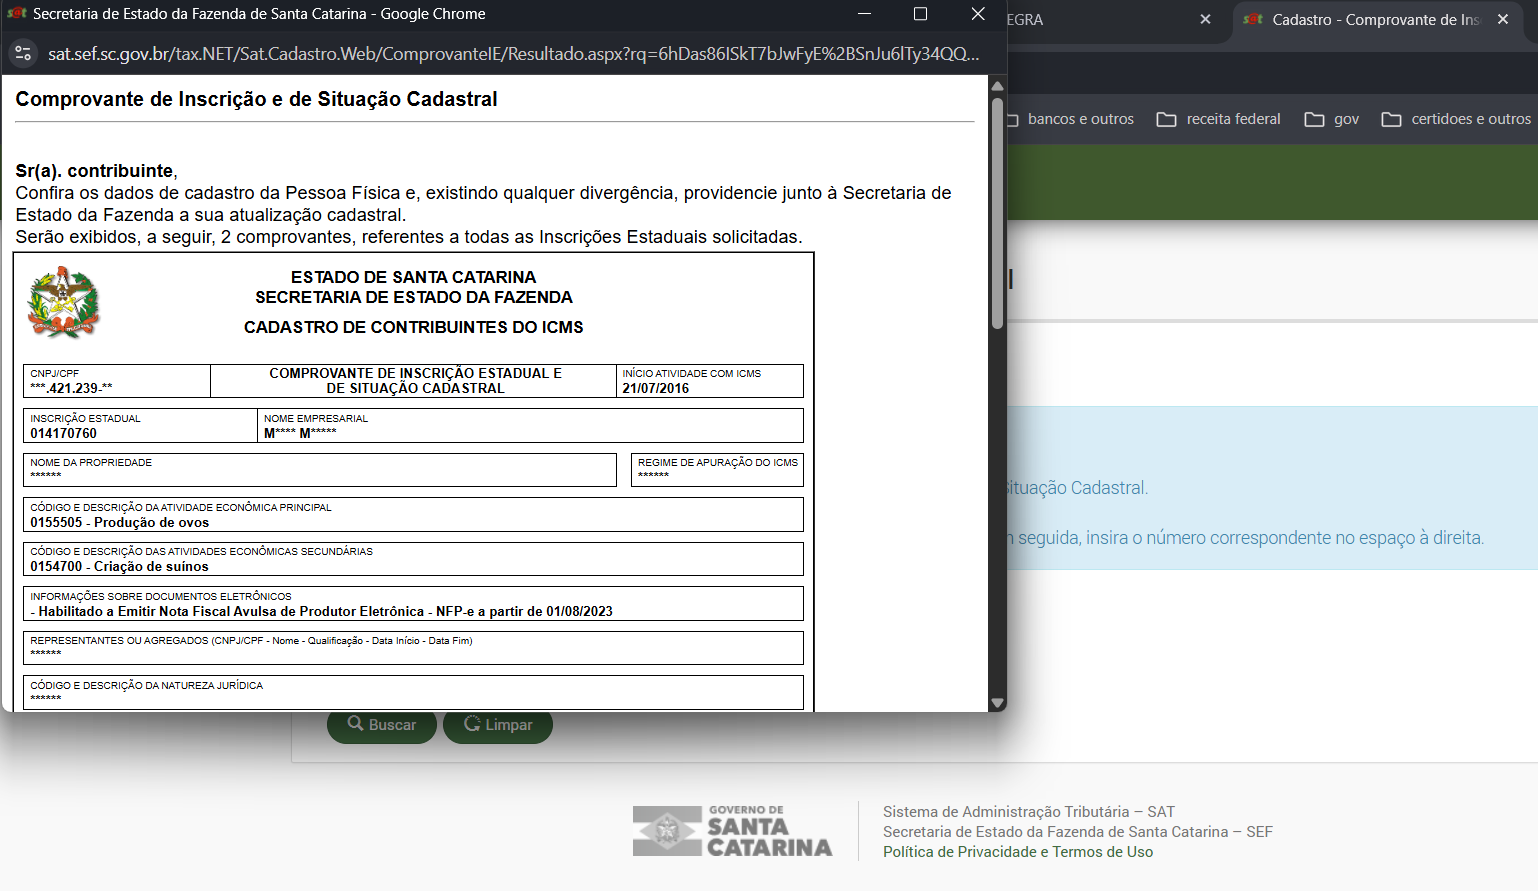This screenshot has width=1538, height=891.
Task: Click the Governo de Santa Catarina logo
Action: point(732,831)
